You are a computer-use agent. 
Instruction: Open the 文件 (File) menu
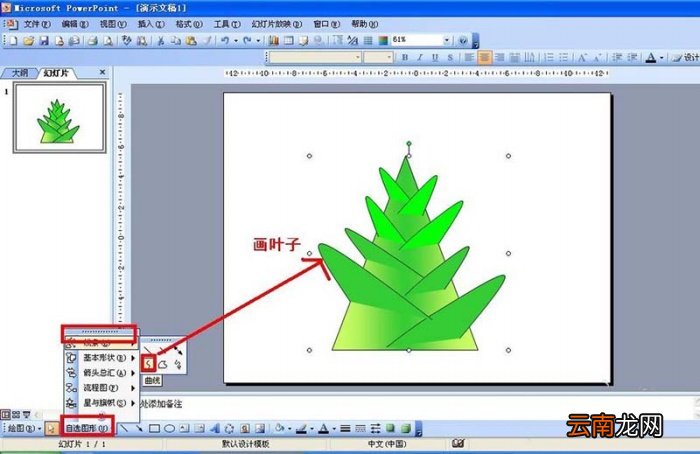[x=37, y=24]
